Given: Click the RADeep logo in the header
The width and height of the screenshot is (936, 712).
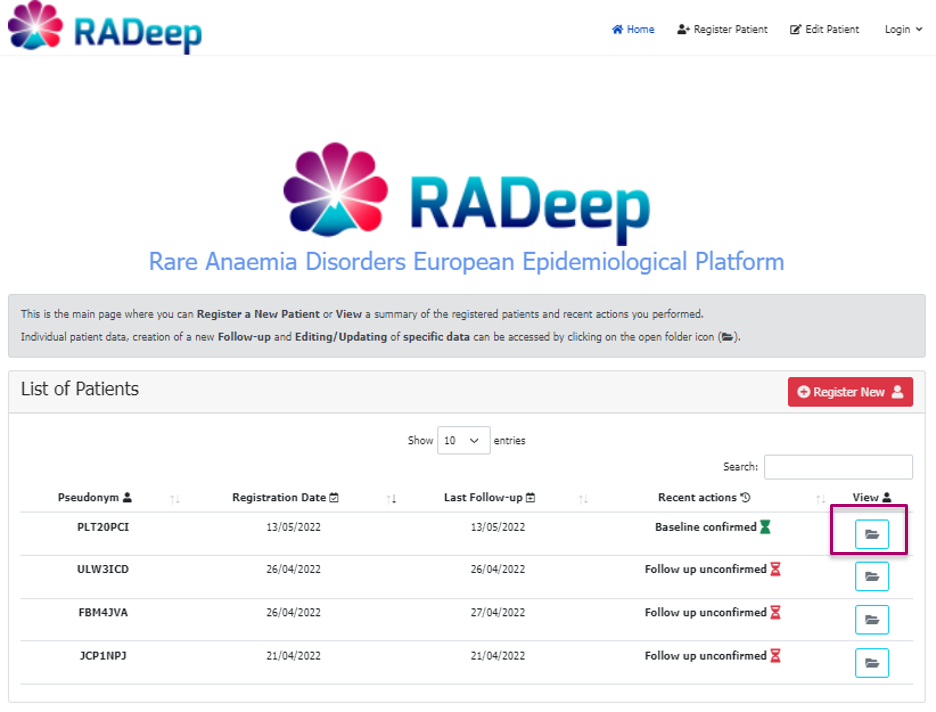Looking at the screenshot, I should 105,27.
